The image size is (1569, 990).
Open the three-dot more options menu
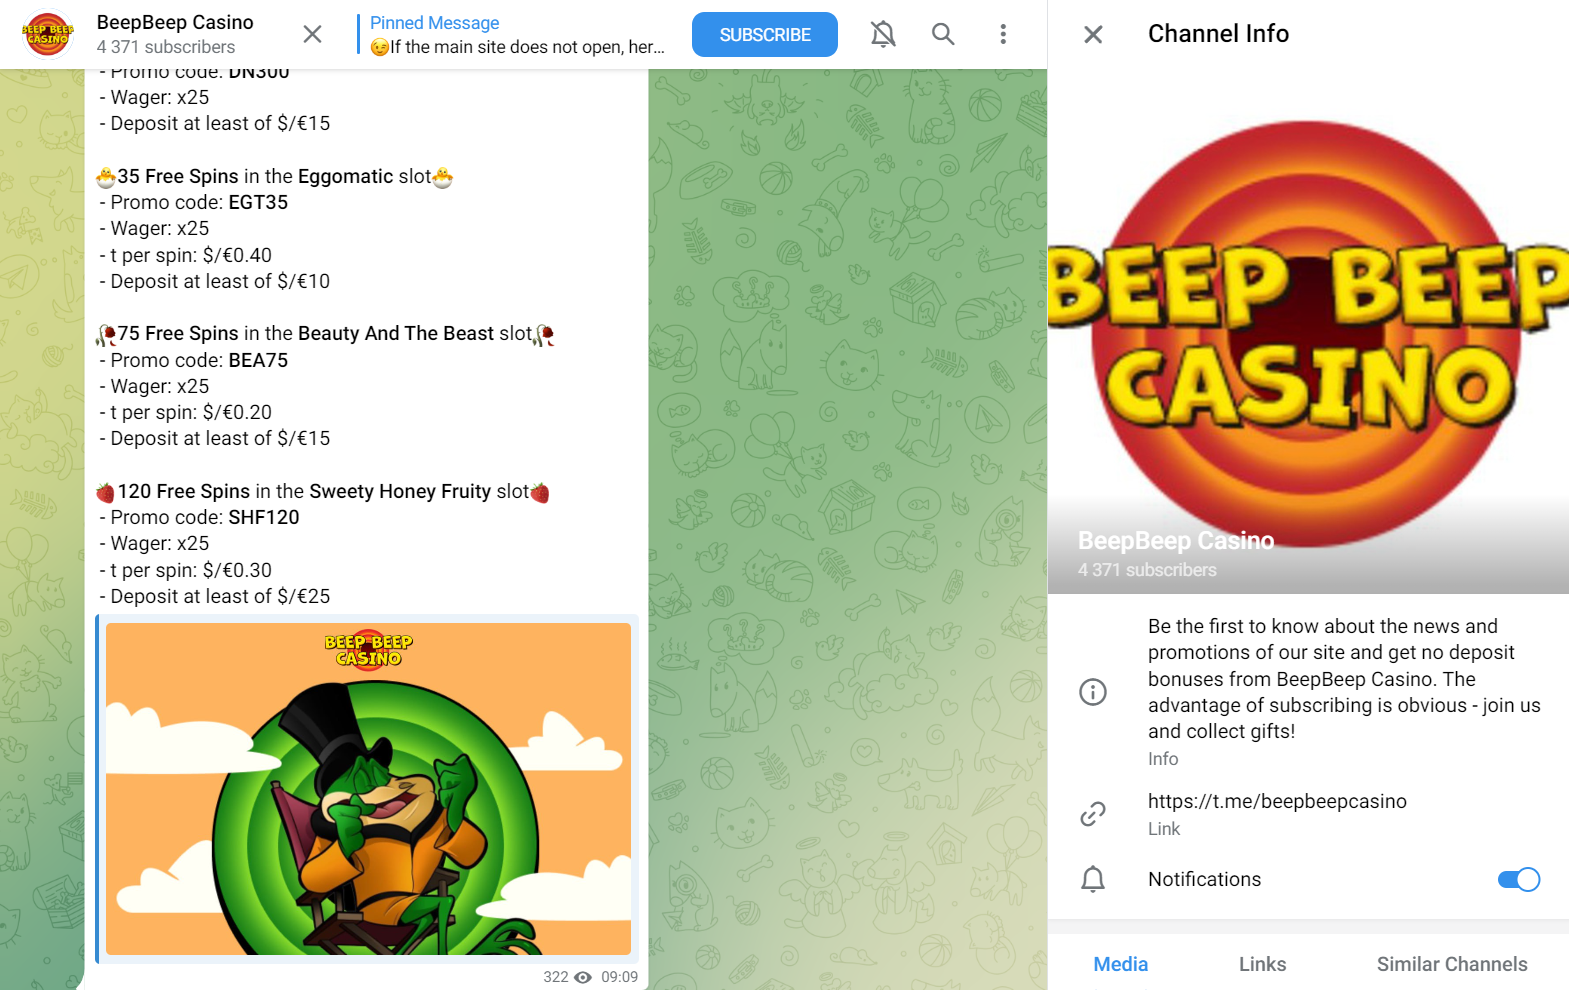[1003, 34]
